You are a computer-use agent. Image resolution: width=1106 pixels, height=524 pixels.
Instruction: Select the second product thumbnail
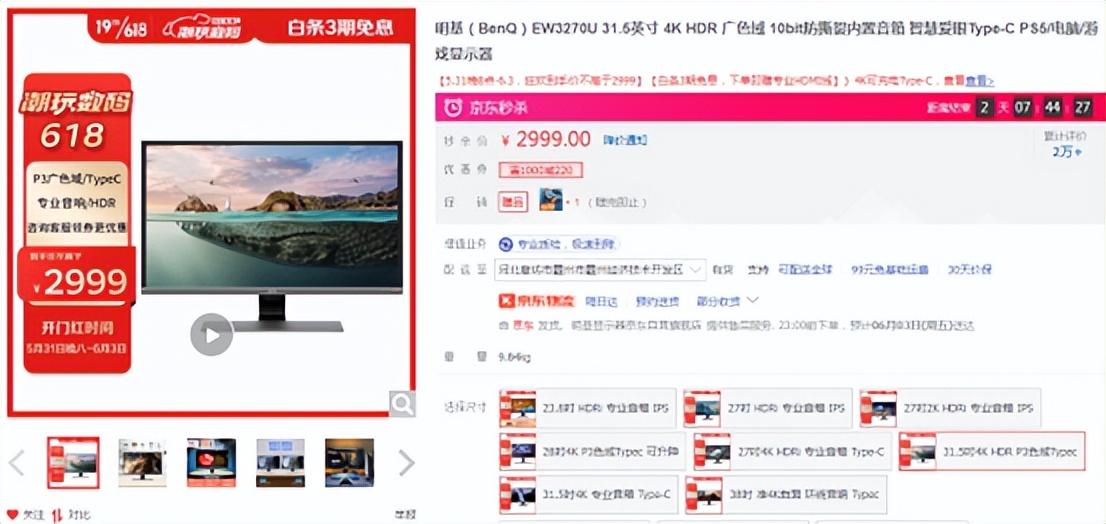coord(142,463)
